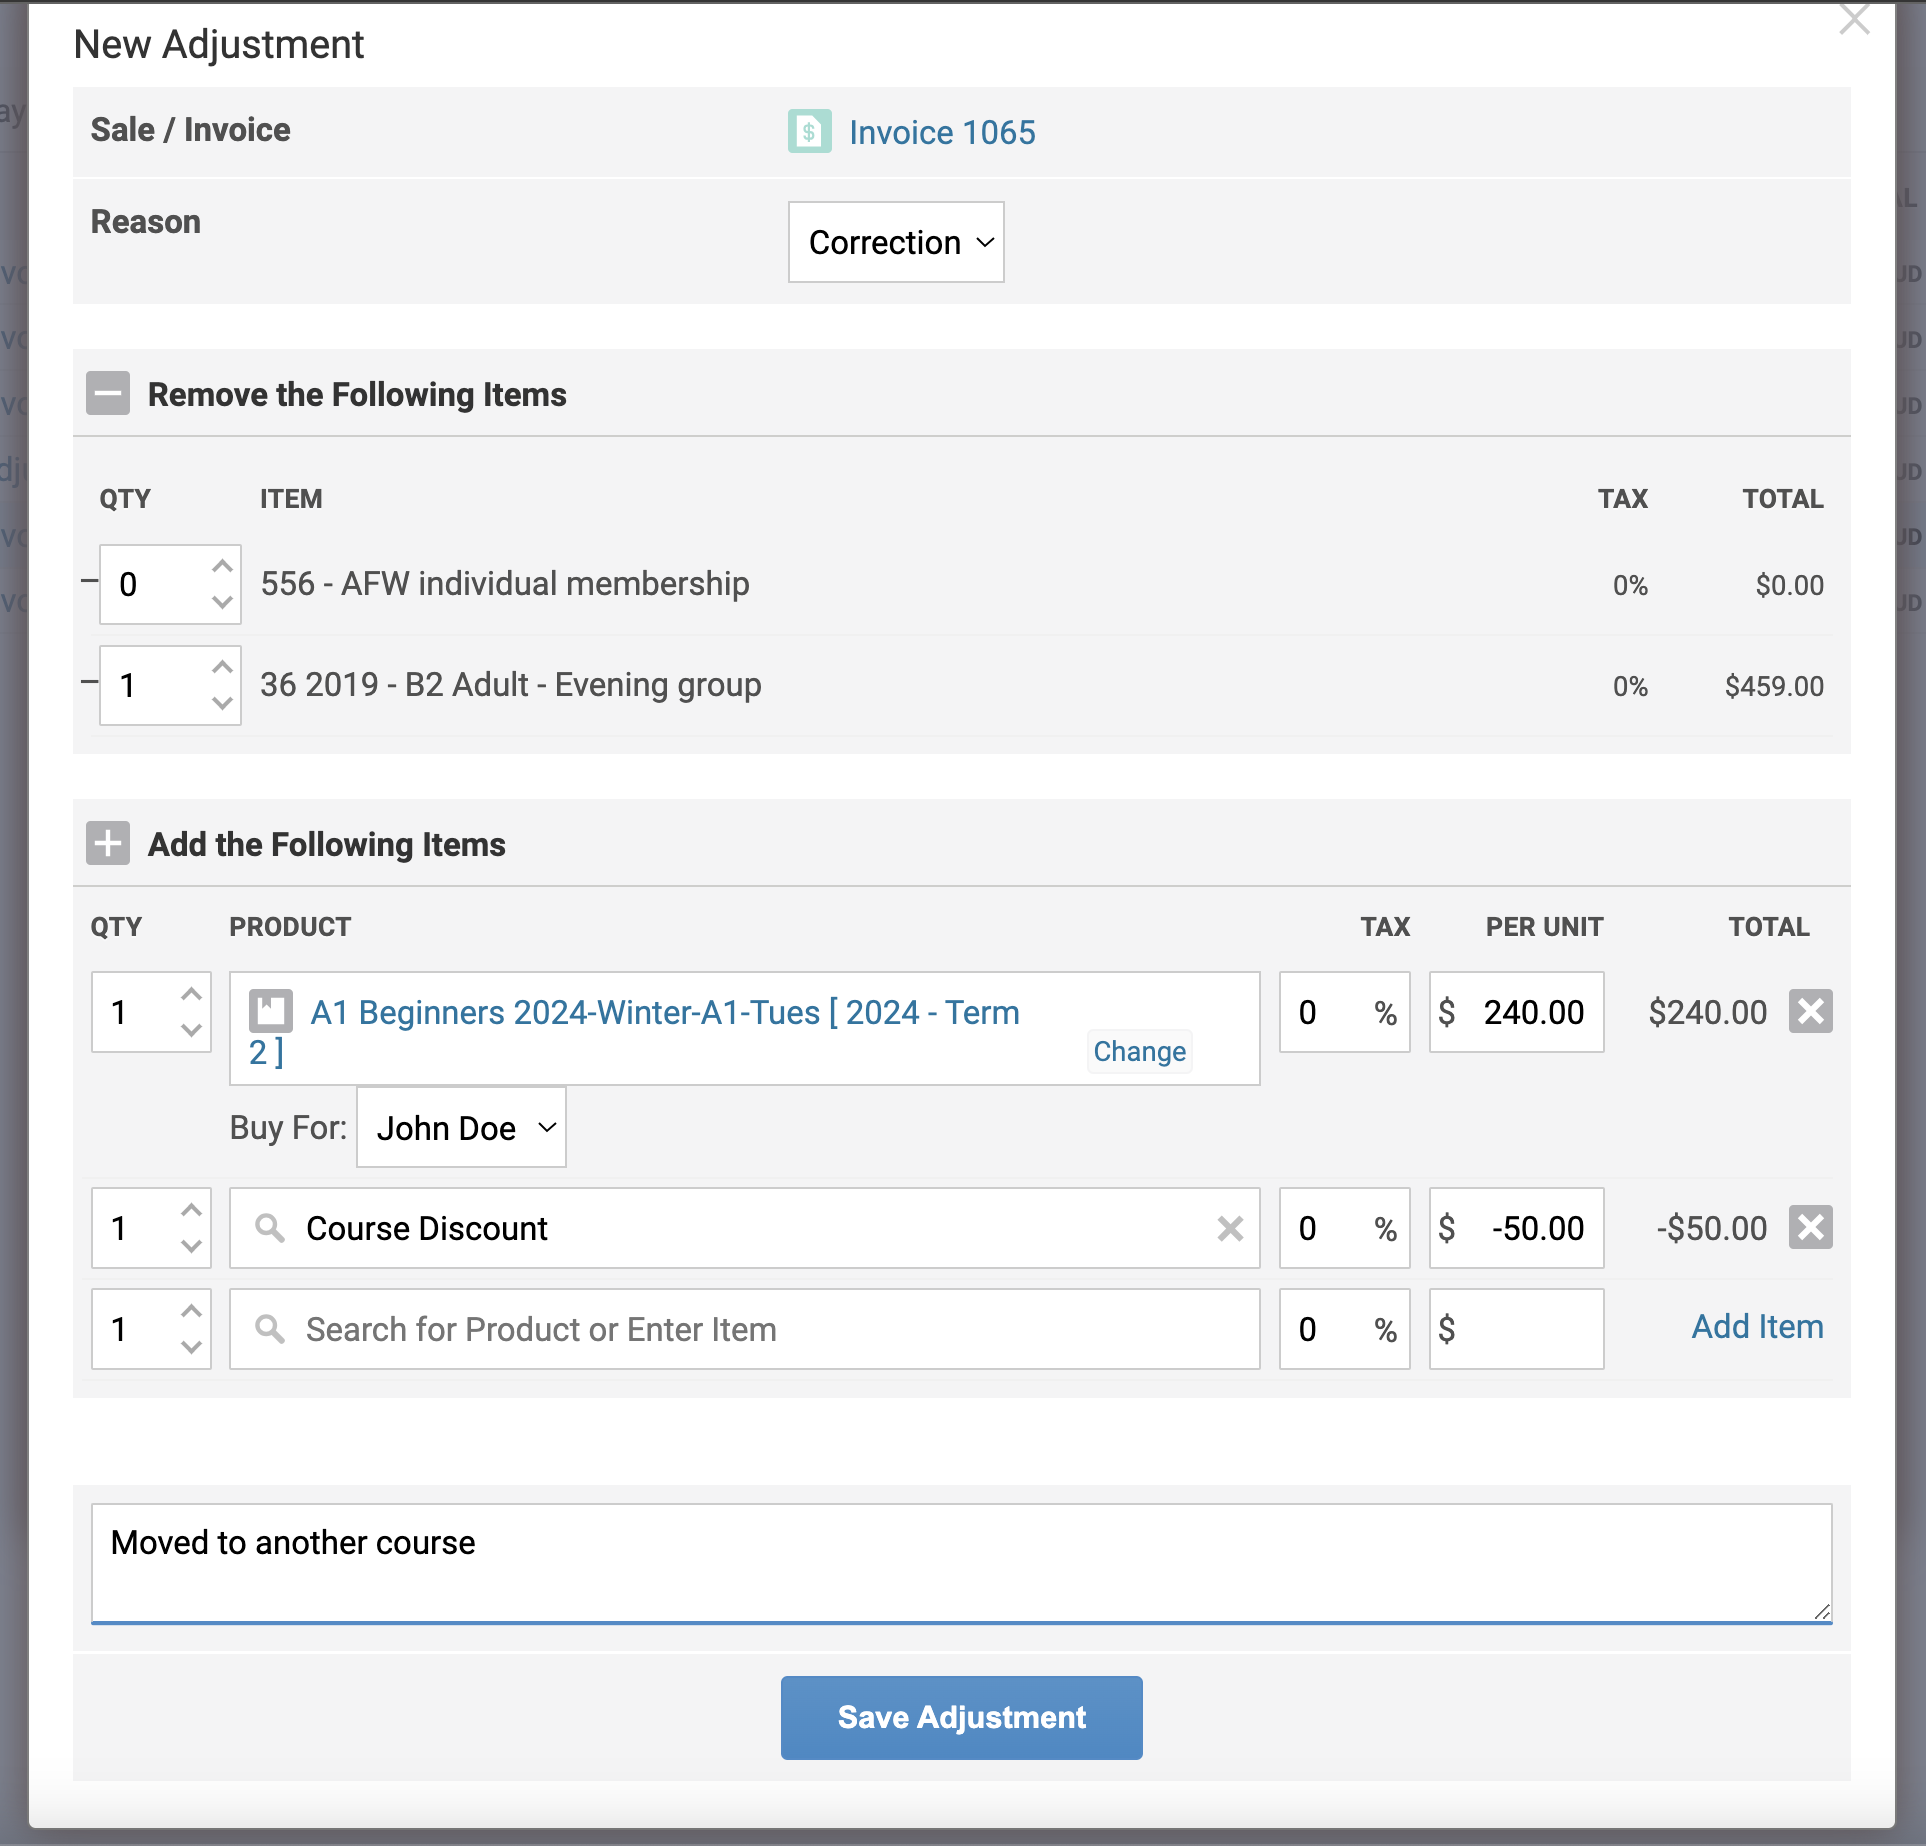Click the Moved to another course notes box
Image resolution: width=1926 pixels, height=1846 pixels.
pos(961,1563)
